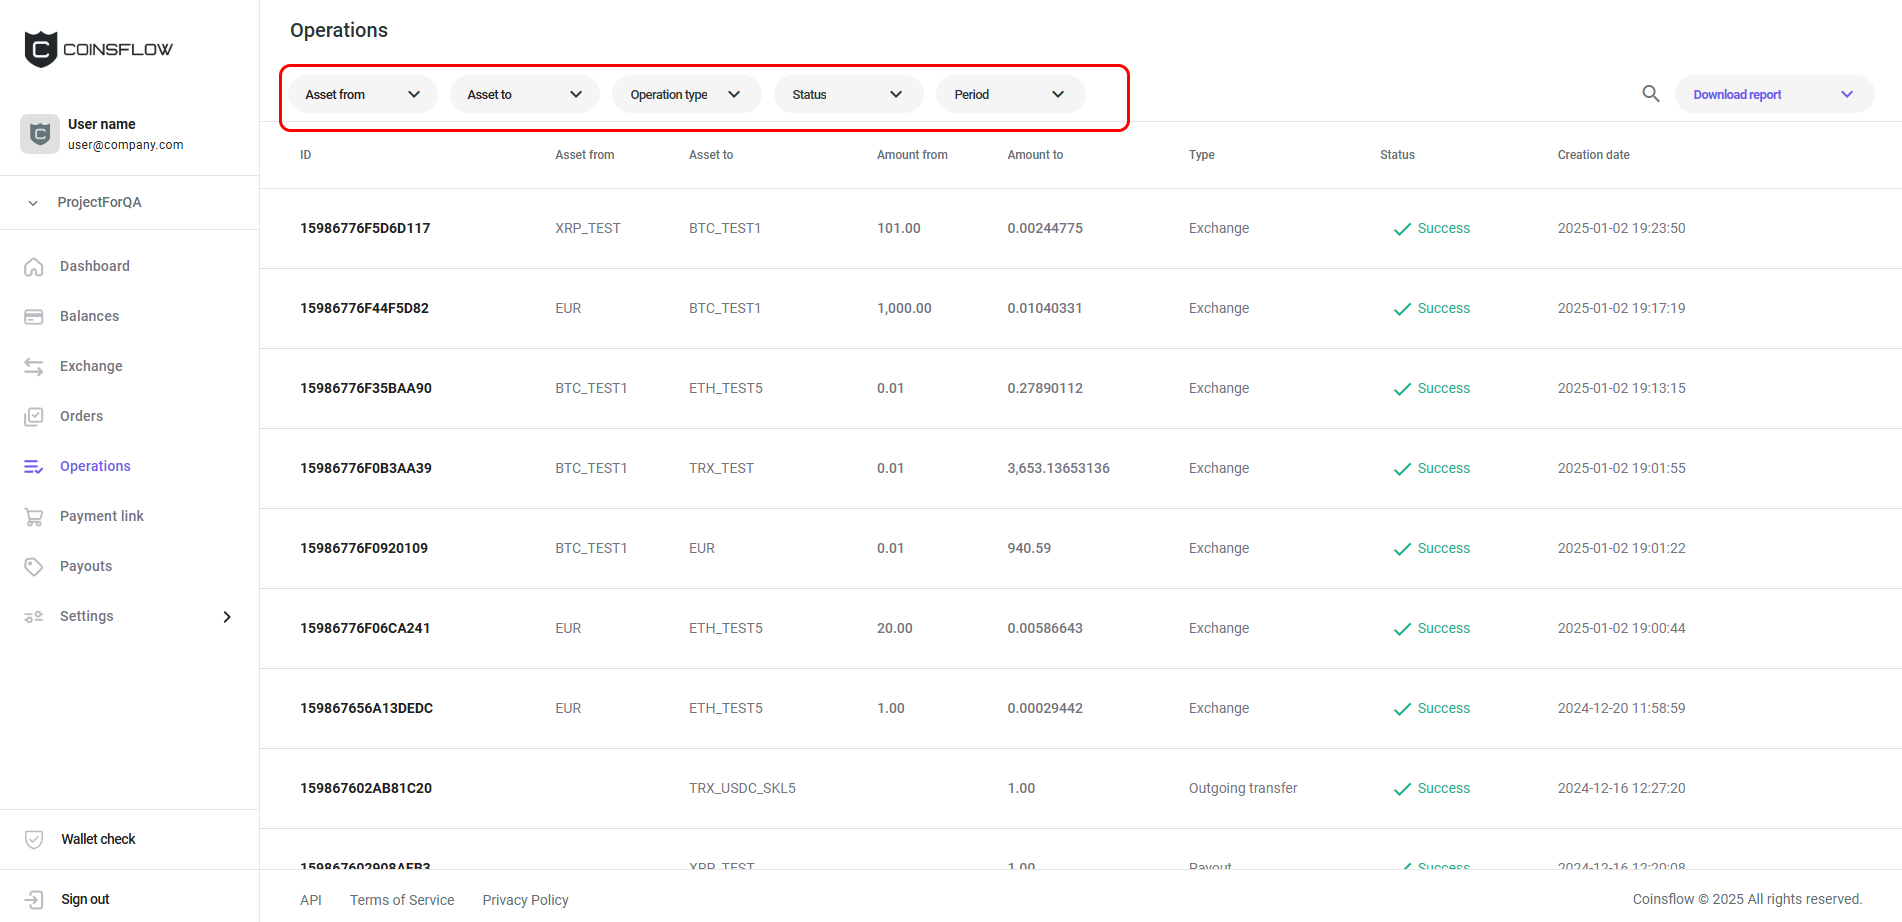Expand the Settings submenu arrow
Image resolution: width=1902 pixels, height=922 pixels.
click(x=227, y=617)
